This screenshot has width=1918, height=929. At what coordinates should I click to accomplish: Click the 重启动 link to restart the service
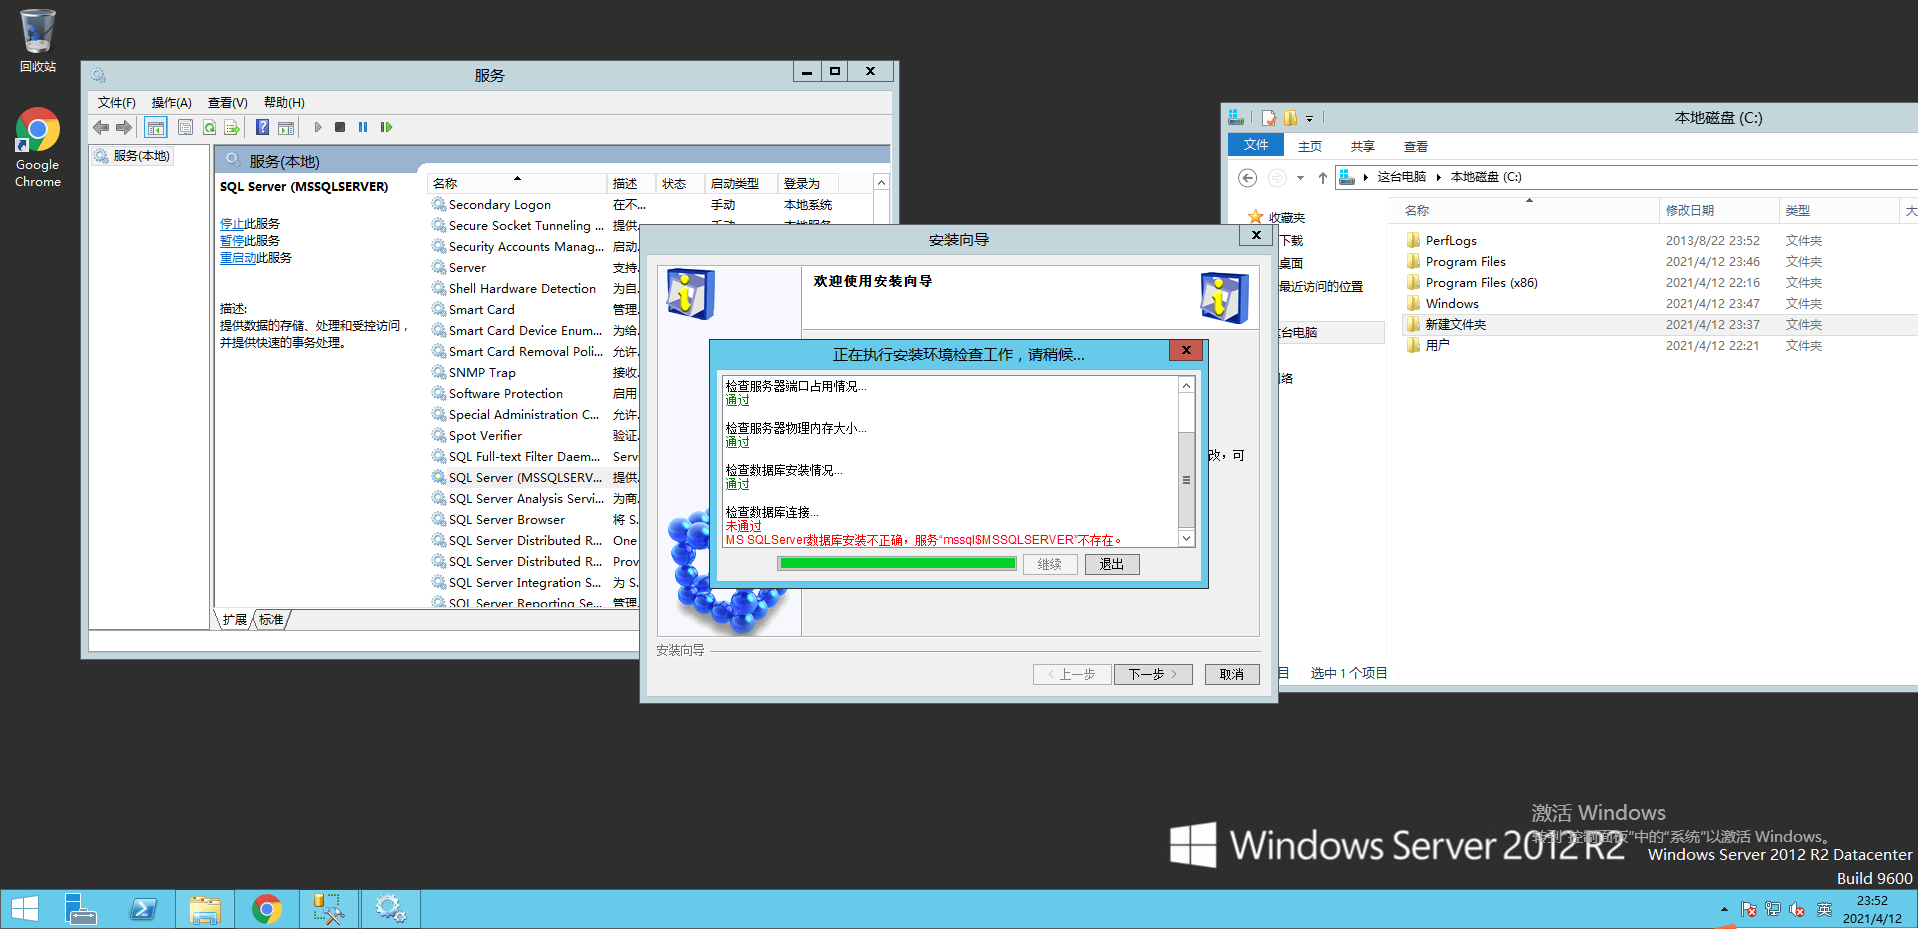tap(238, 258)
